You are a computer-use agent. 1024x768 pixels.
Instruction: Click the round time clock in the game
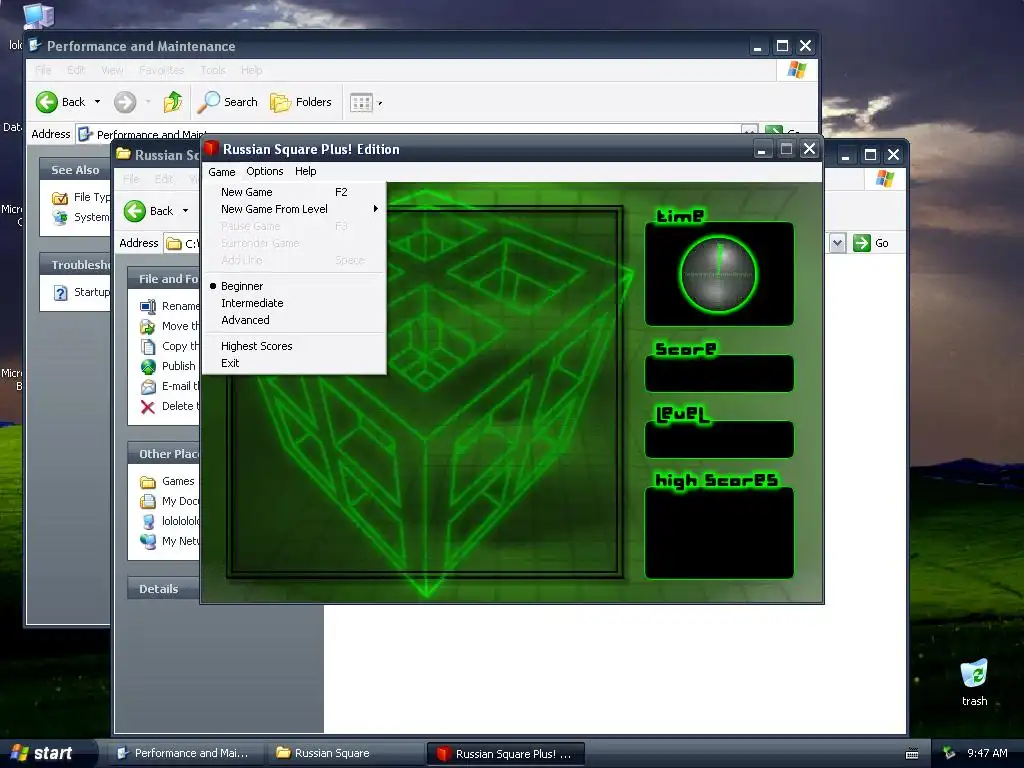[x=718, y=274]
